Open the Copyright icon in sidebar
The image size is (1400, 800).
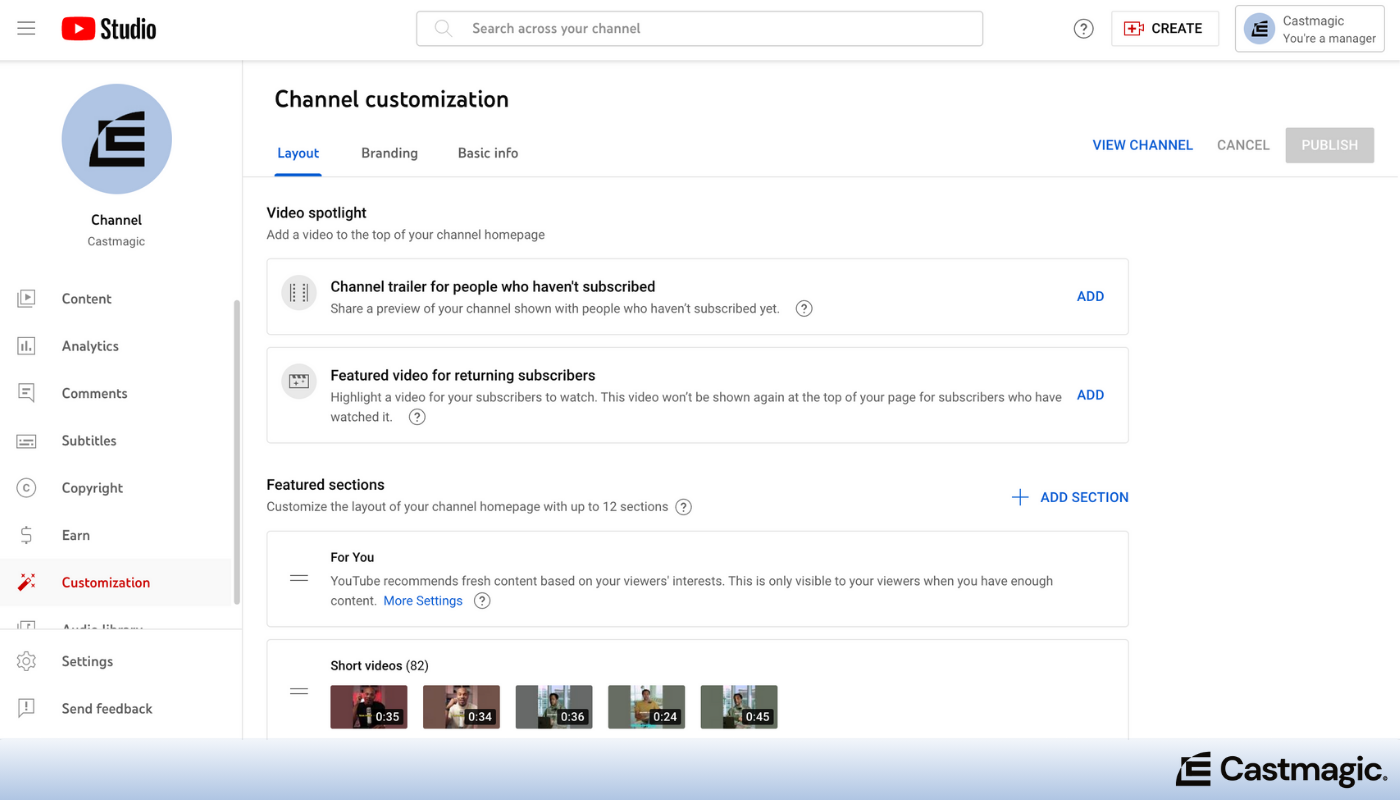coord(26,488)
